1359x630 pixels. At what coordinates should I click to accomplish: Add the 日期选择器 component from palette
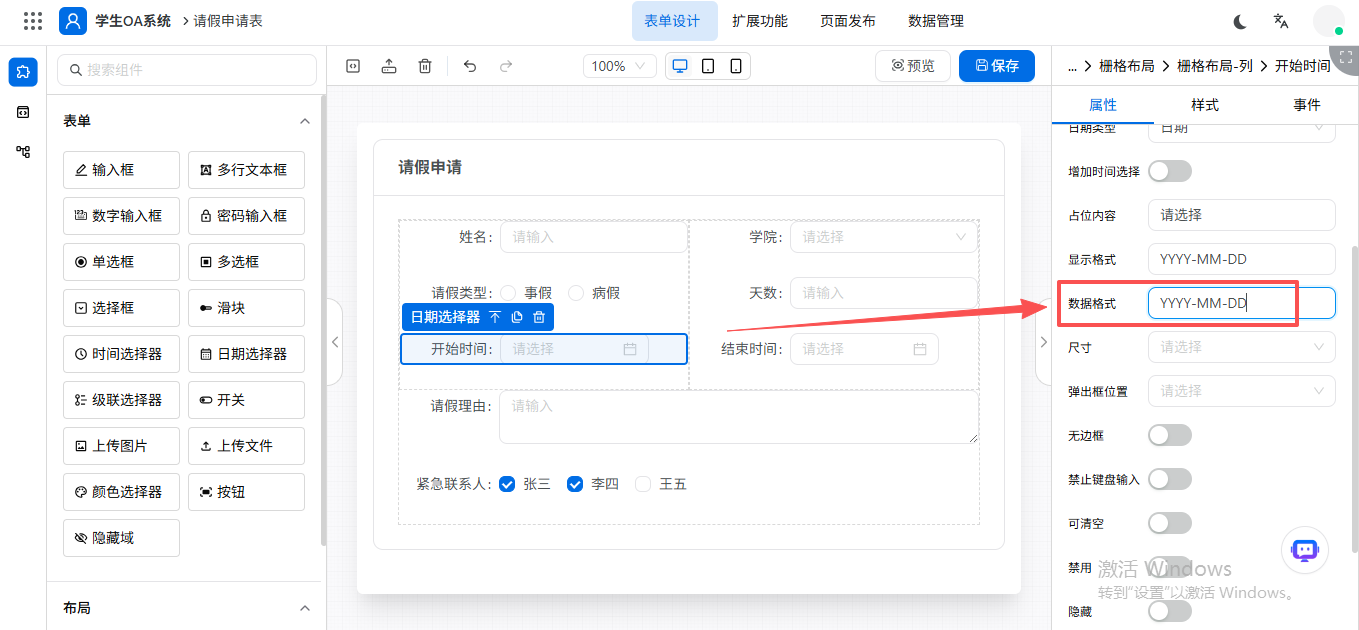246,354
